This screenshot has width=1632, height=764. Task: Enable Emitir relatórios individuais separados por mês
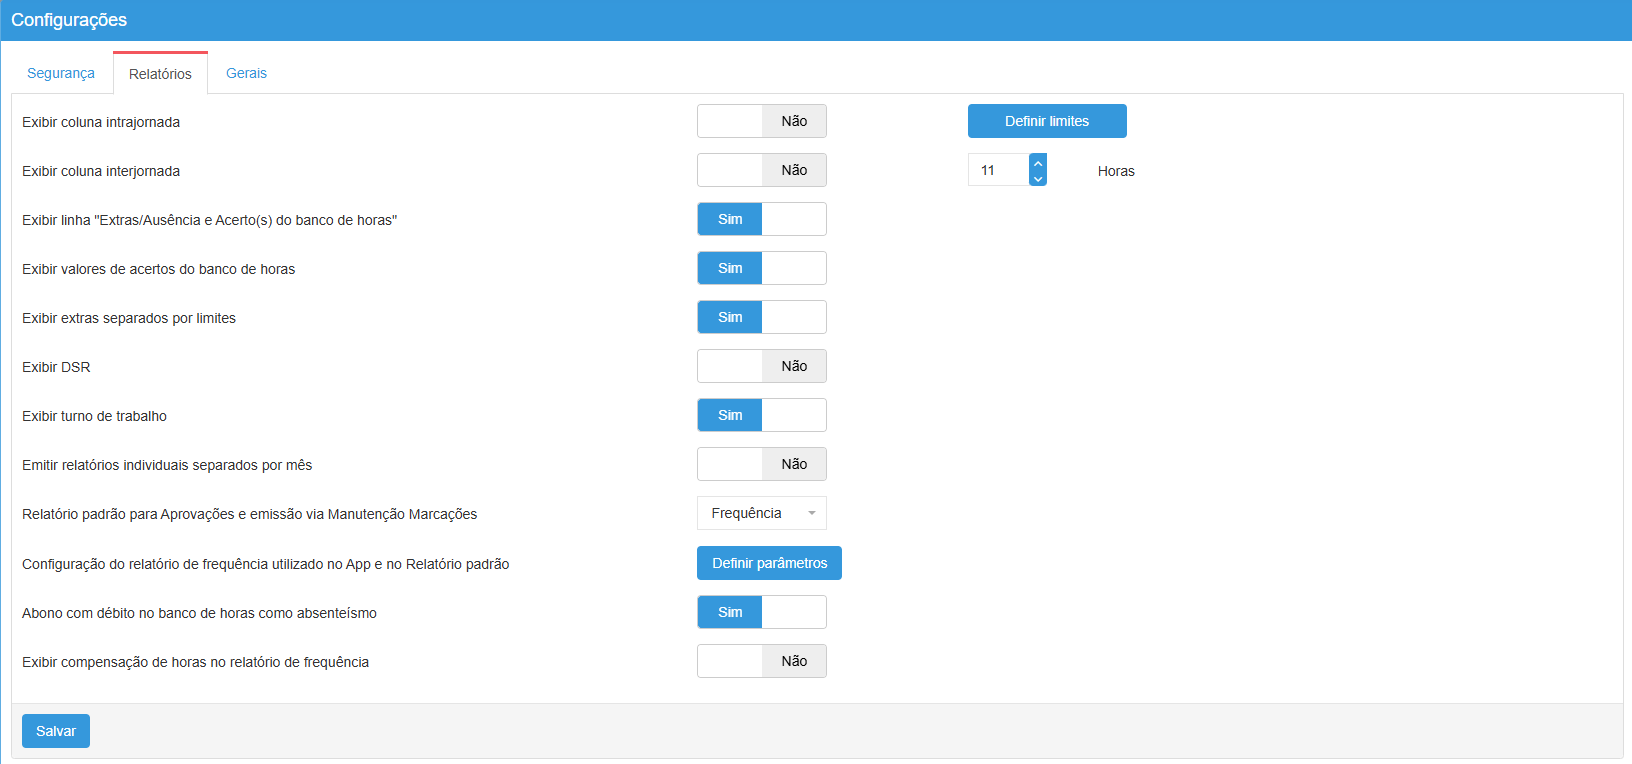[x=761, y=464]
